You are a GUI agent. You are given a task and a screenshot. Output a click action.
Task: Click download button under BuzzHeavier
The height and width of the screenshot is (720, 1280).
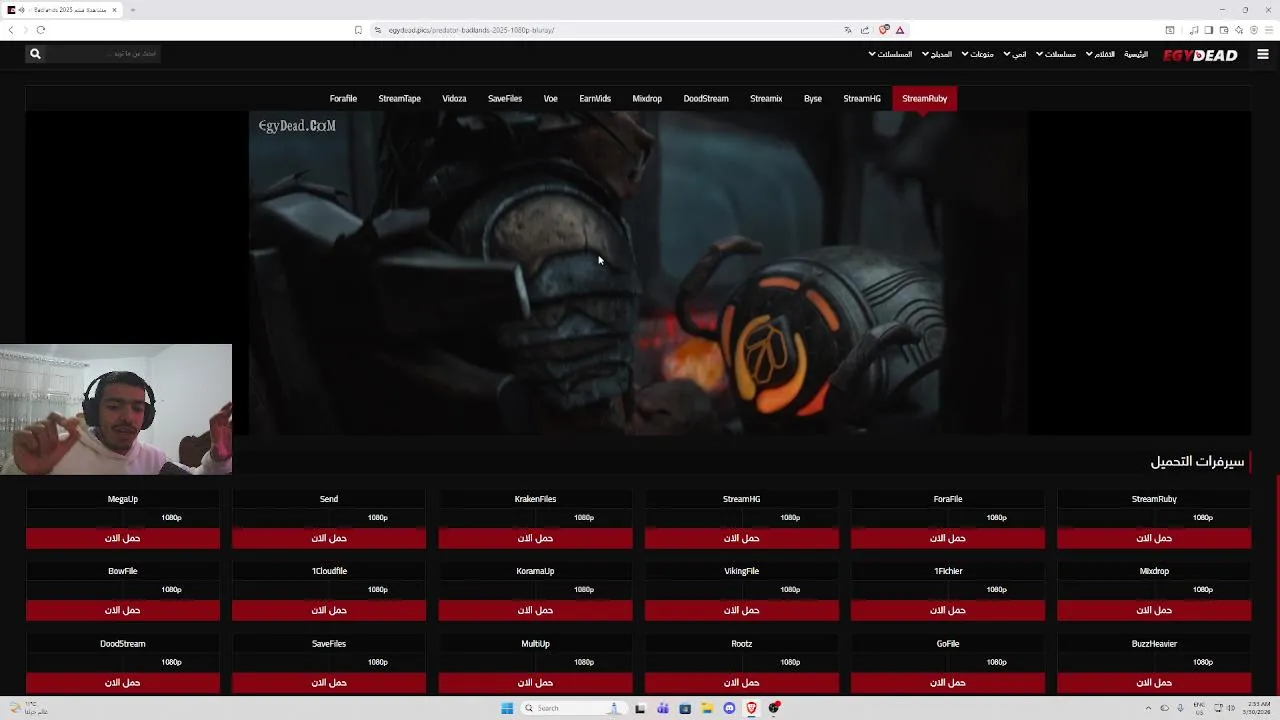[x=1154, y=683]
